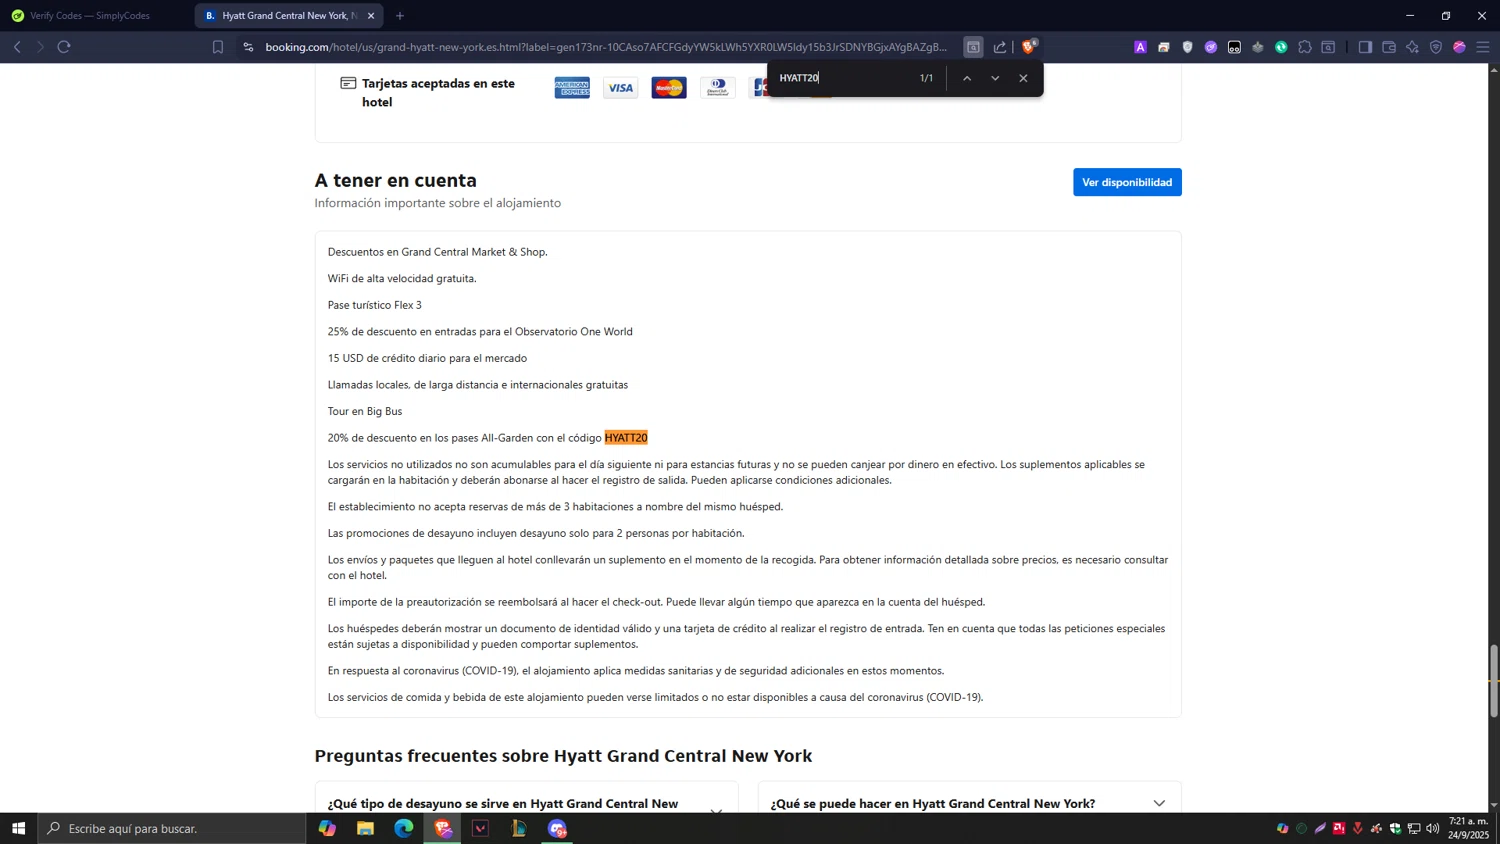Open the purple letter A extension
Viewport: 1500px width, 844px height.
pos(1140,47)
